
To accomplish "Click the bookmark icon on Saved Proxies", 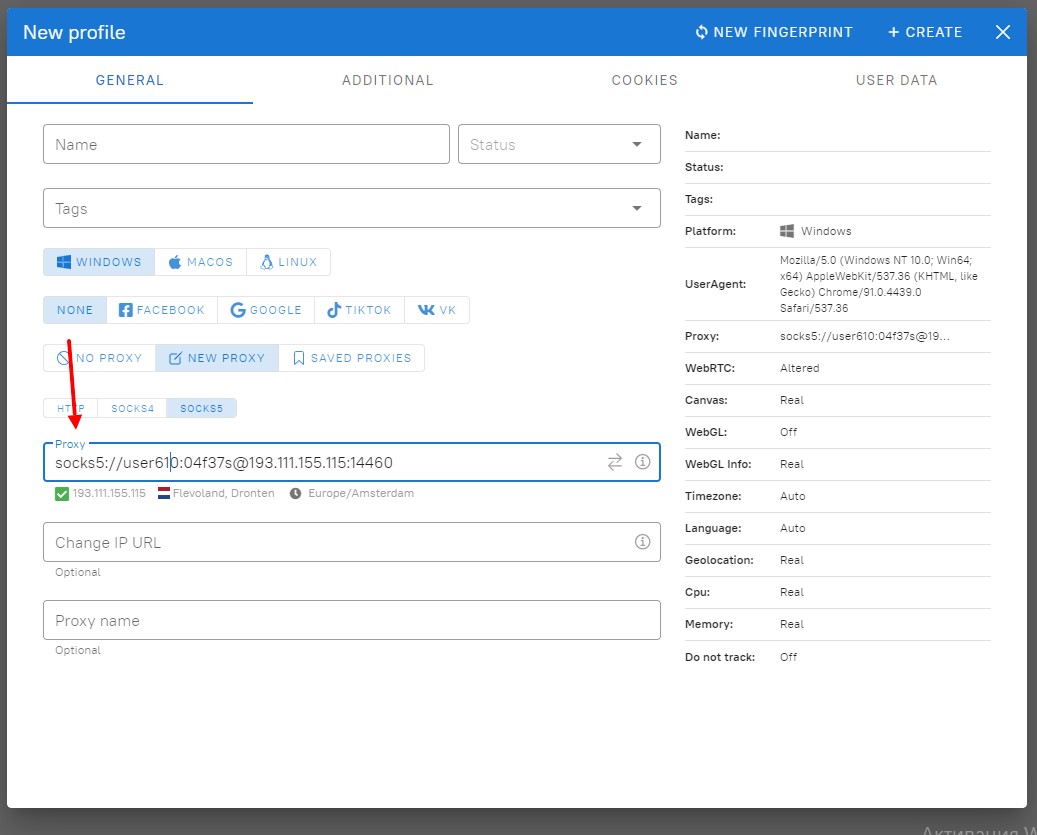I will pos(299,358).
